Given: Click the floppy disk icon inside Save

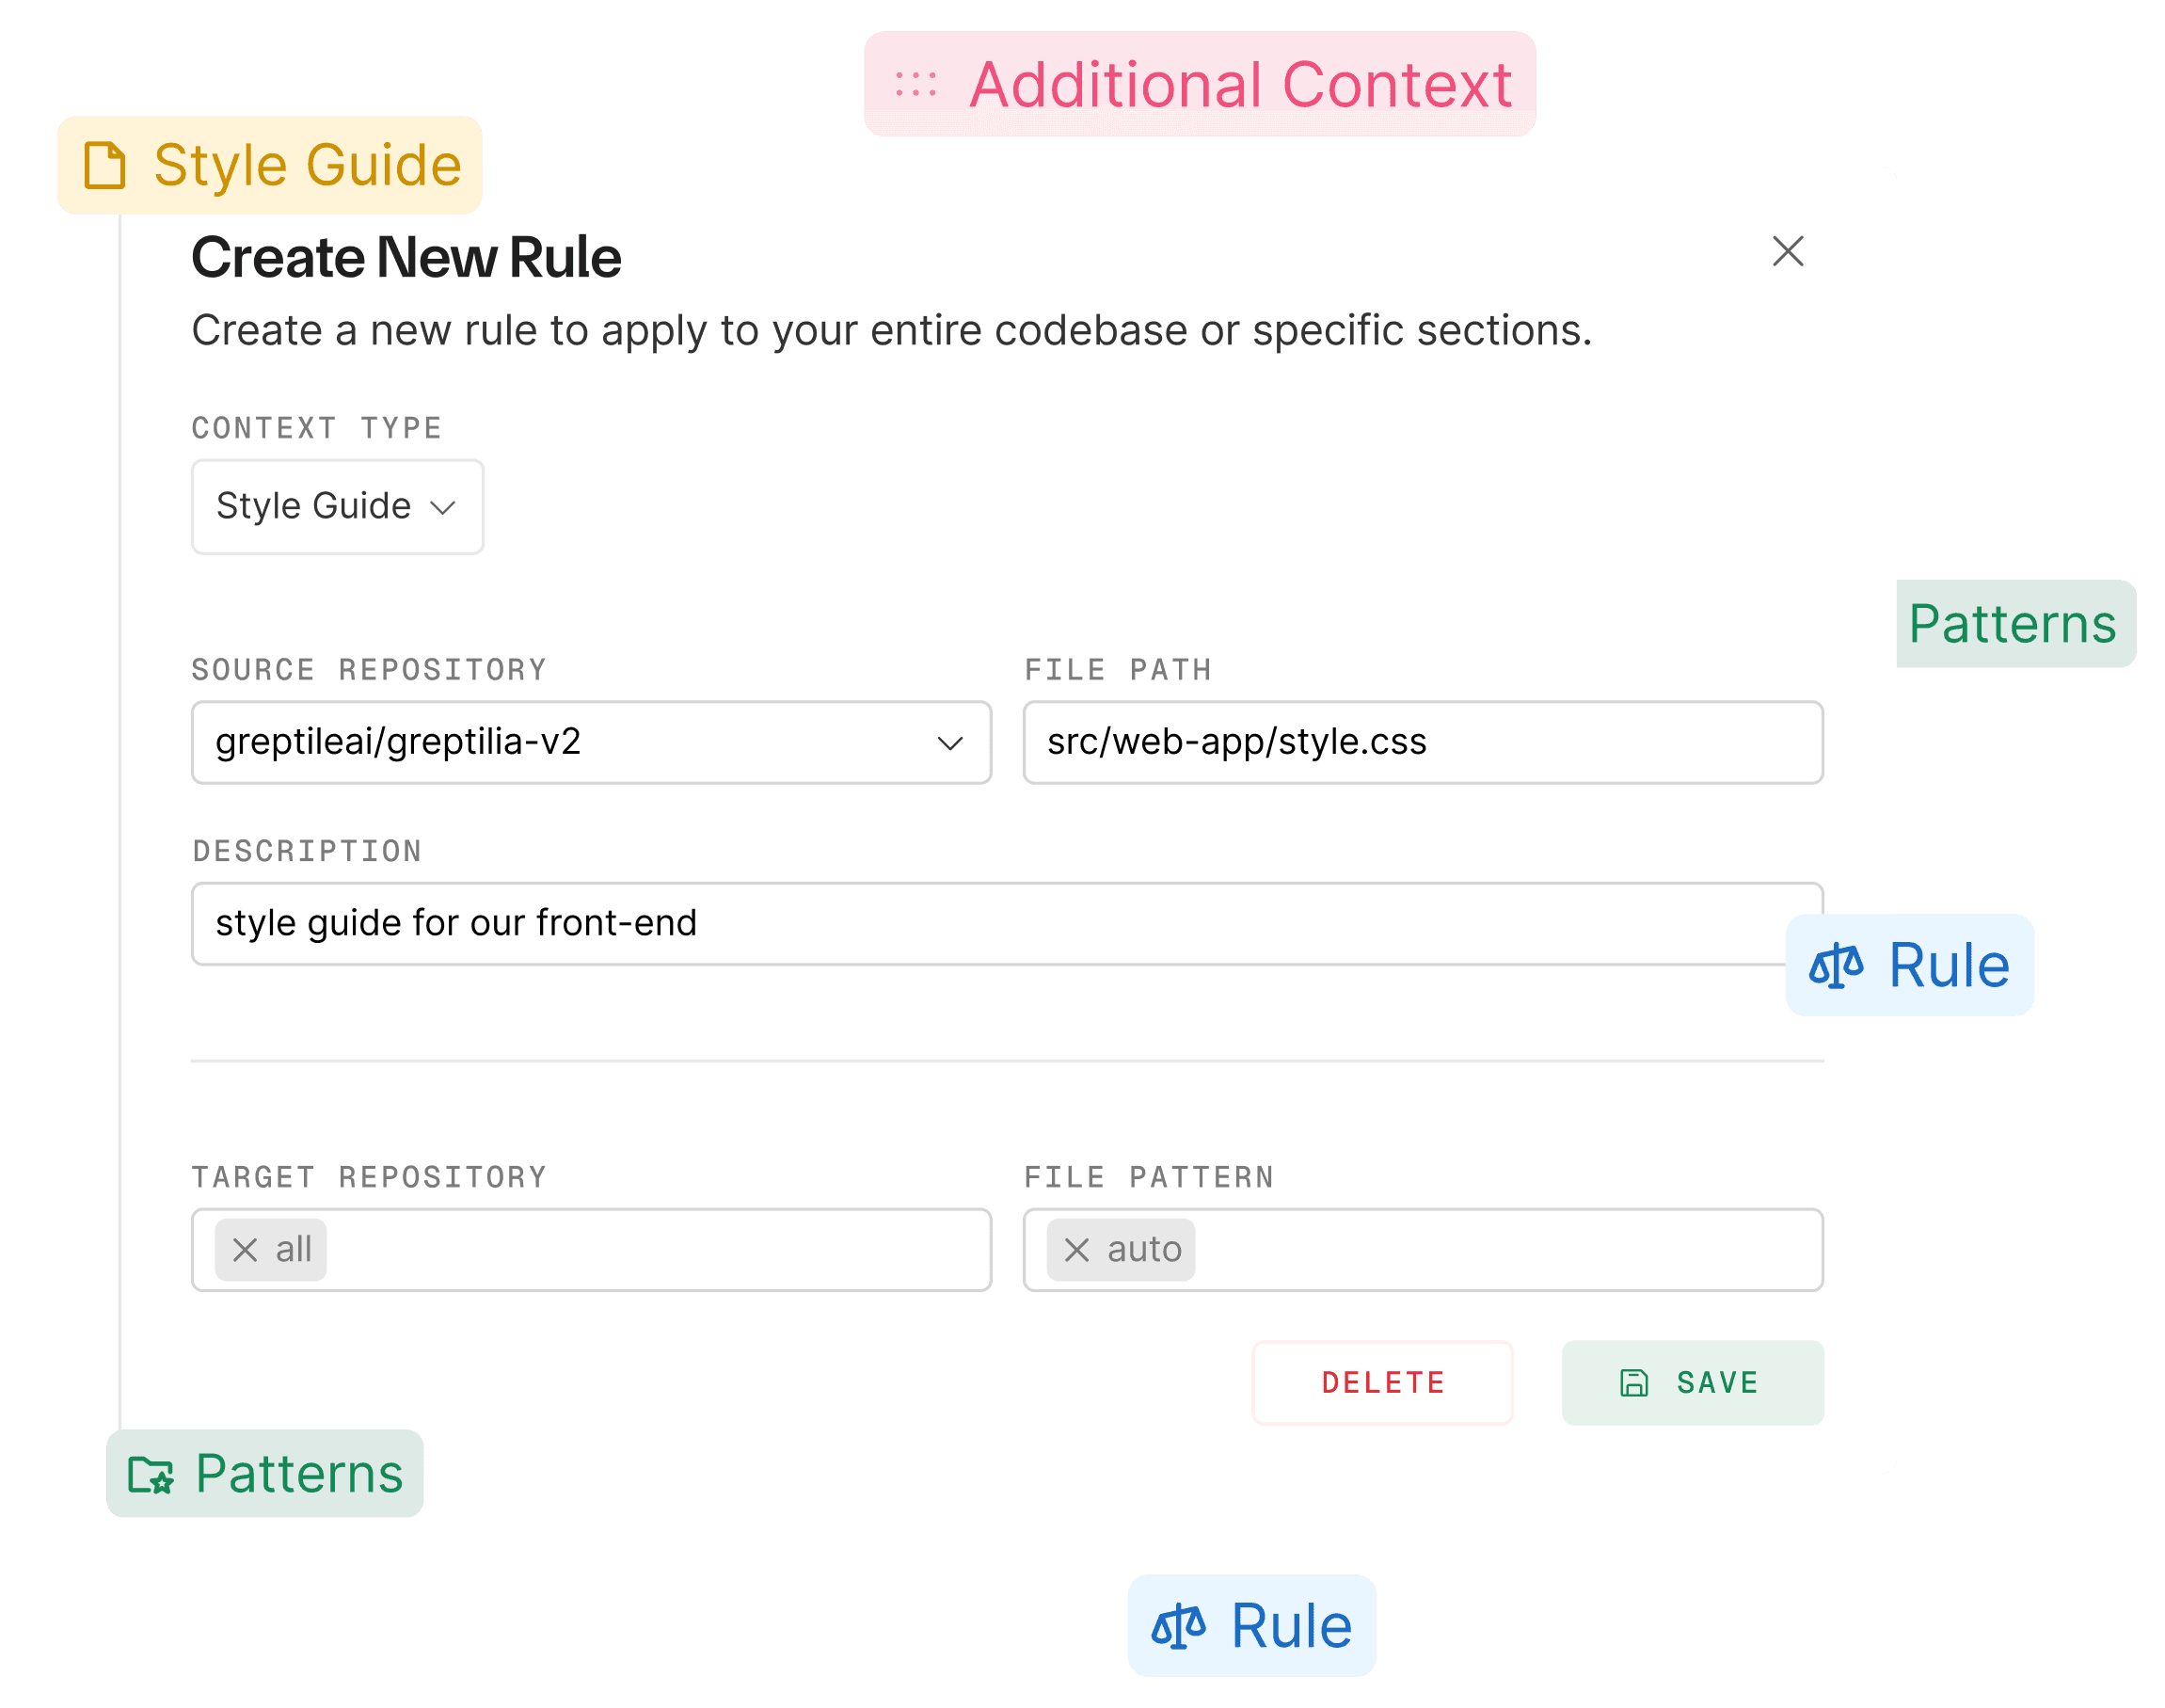Looking at the screenshot, I should (1635, 1383).
